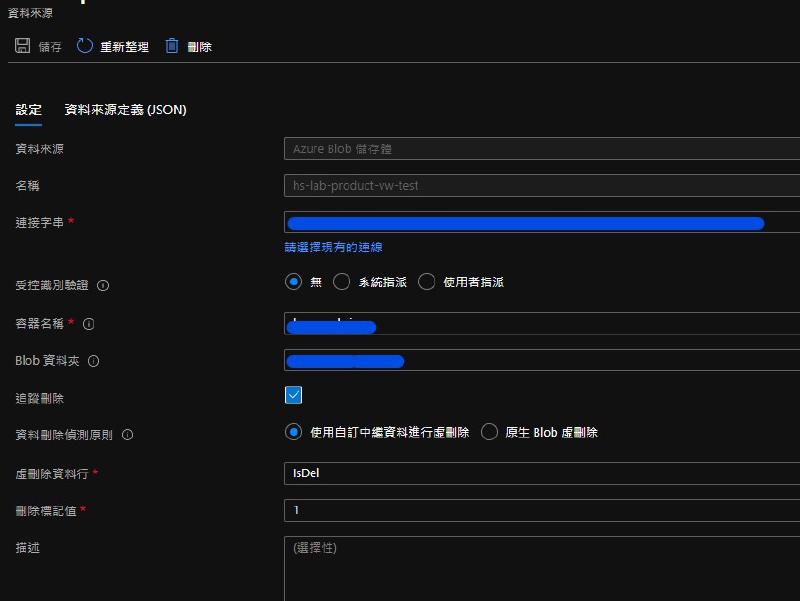Click info icon beside 資料刪除偵測原則
The image size is (800, 601).
point(127,435)
